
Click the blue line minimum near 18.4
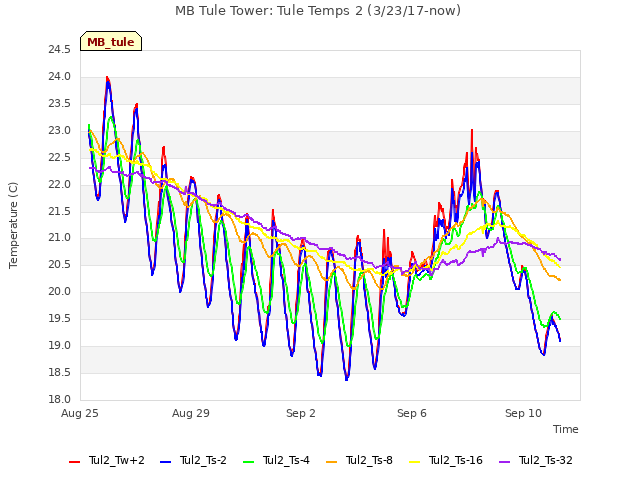tap(347, 379)
